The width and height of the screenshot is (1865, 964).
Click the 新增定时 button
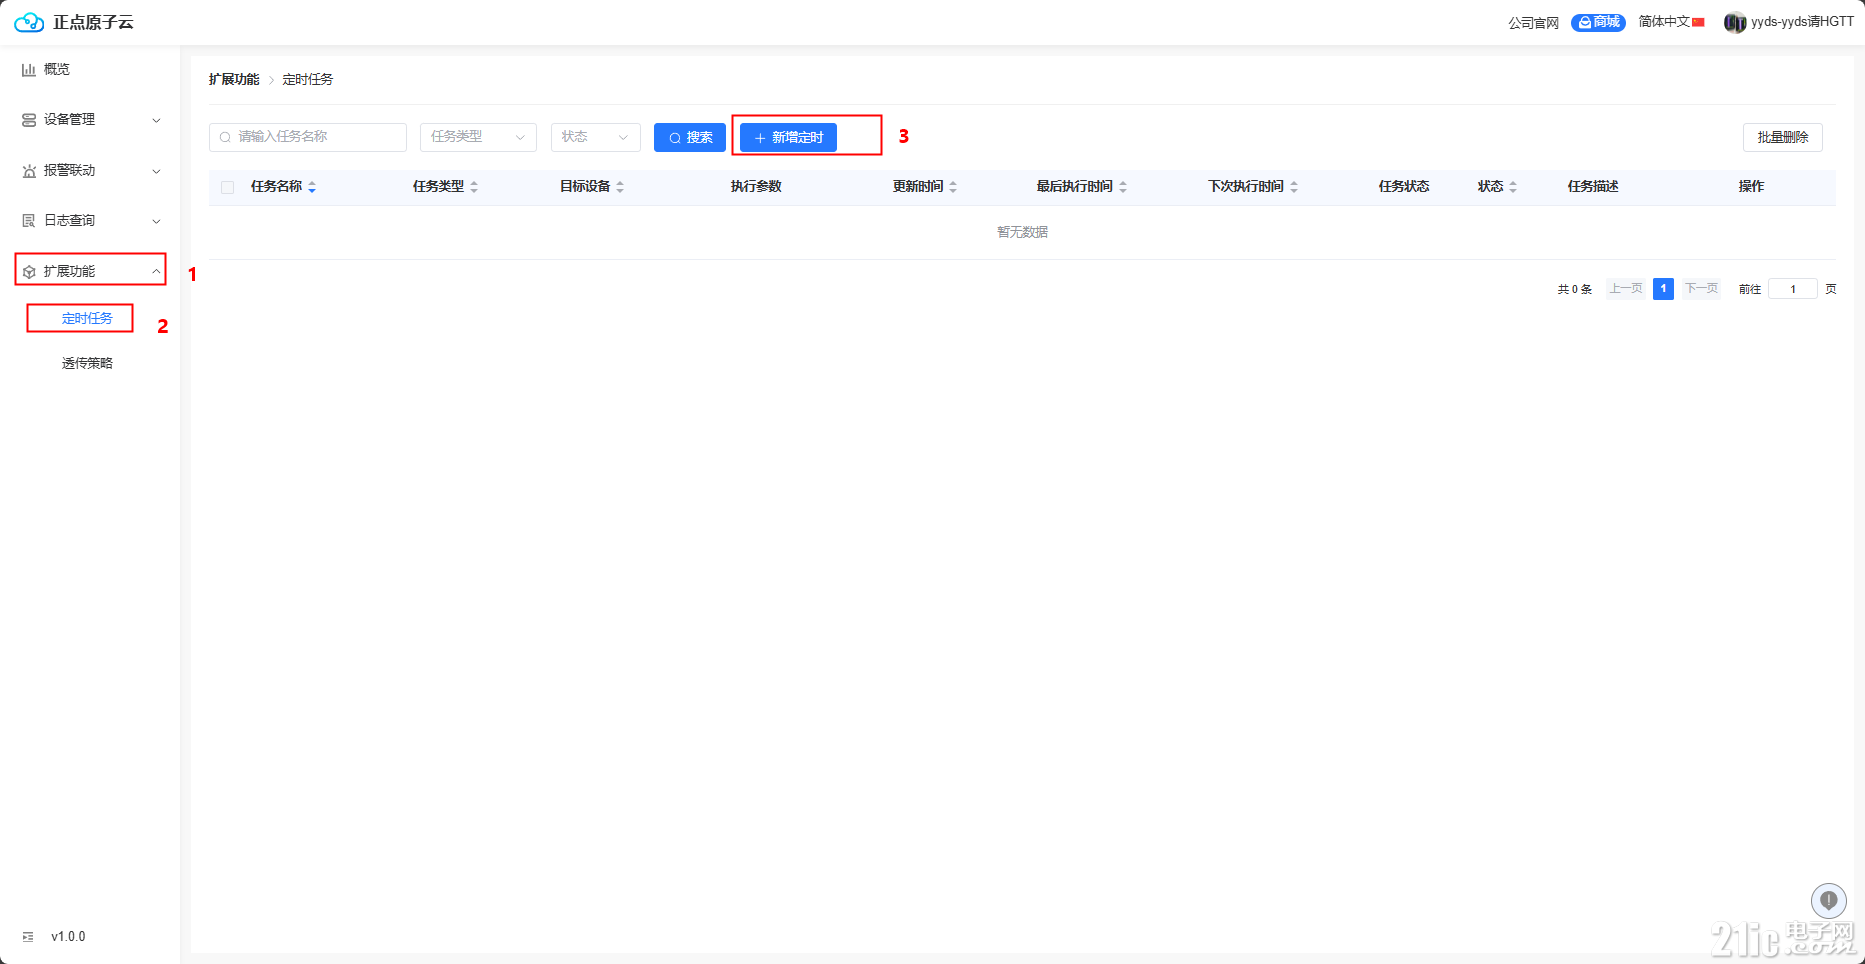[788, 137]
